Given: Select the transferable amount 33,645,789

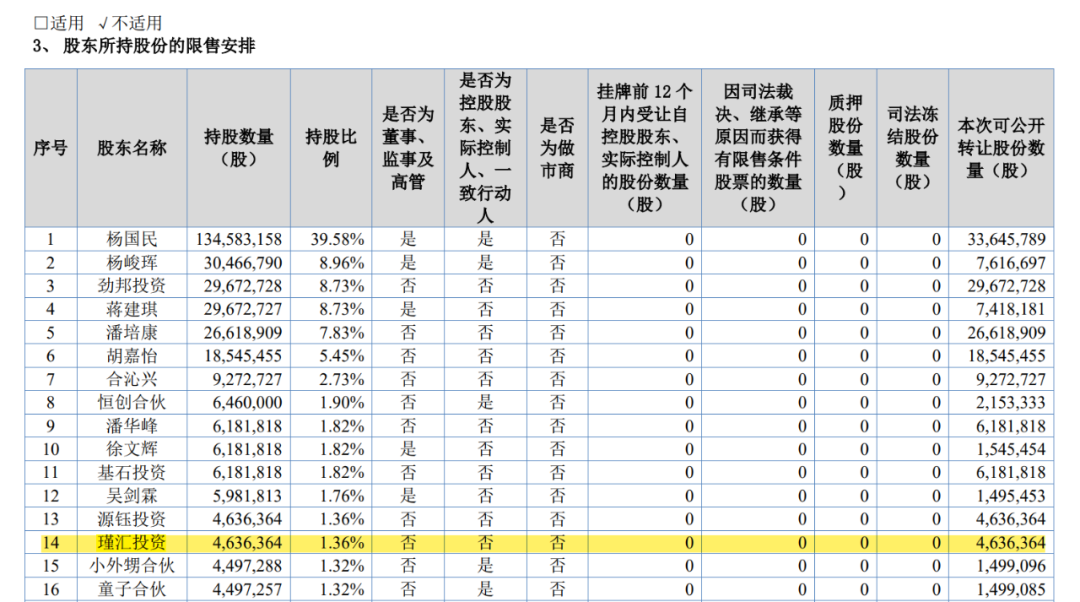Looking at the screenshot, I should point(1006,240).
